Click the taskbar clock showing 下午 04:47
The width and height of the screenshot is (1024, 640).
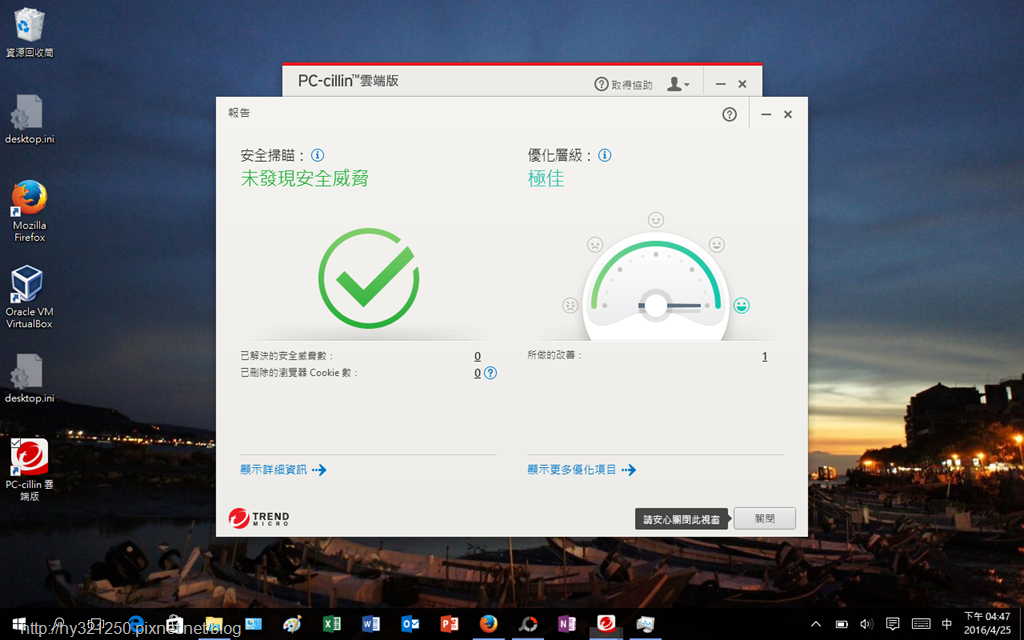[x=987, y=623]
